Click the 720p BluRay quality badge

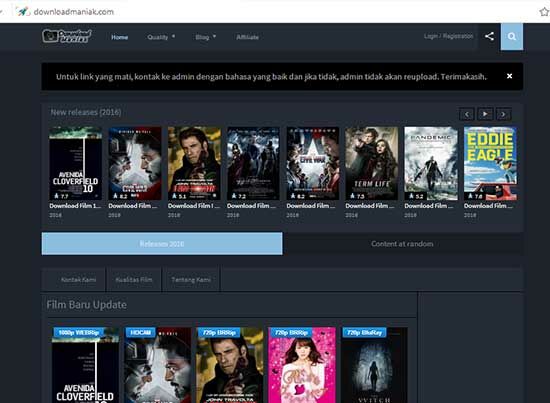point(364,332)
